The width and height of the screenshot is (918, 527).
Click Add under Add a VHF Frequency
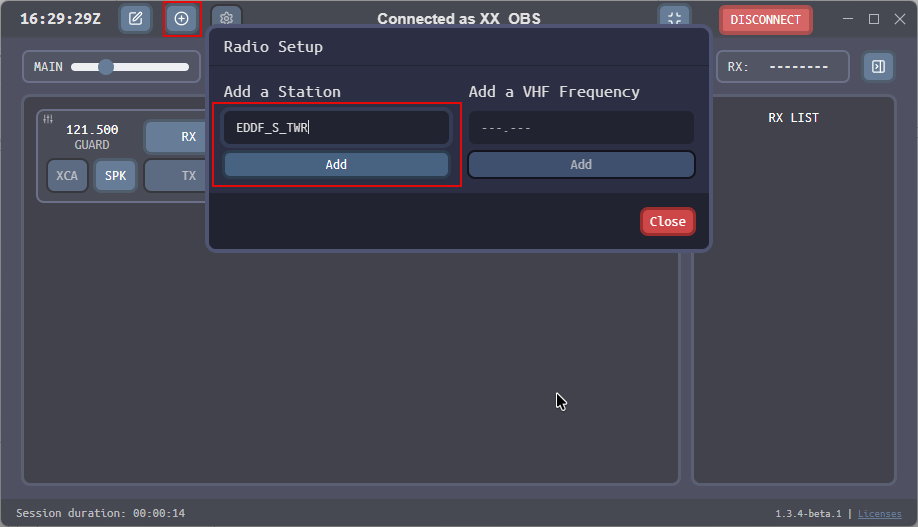581,165
